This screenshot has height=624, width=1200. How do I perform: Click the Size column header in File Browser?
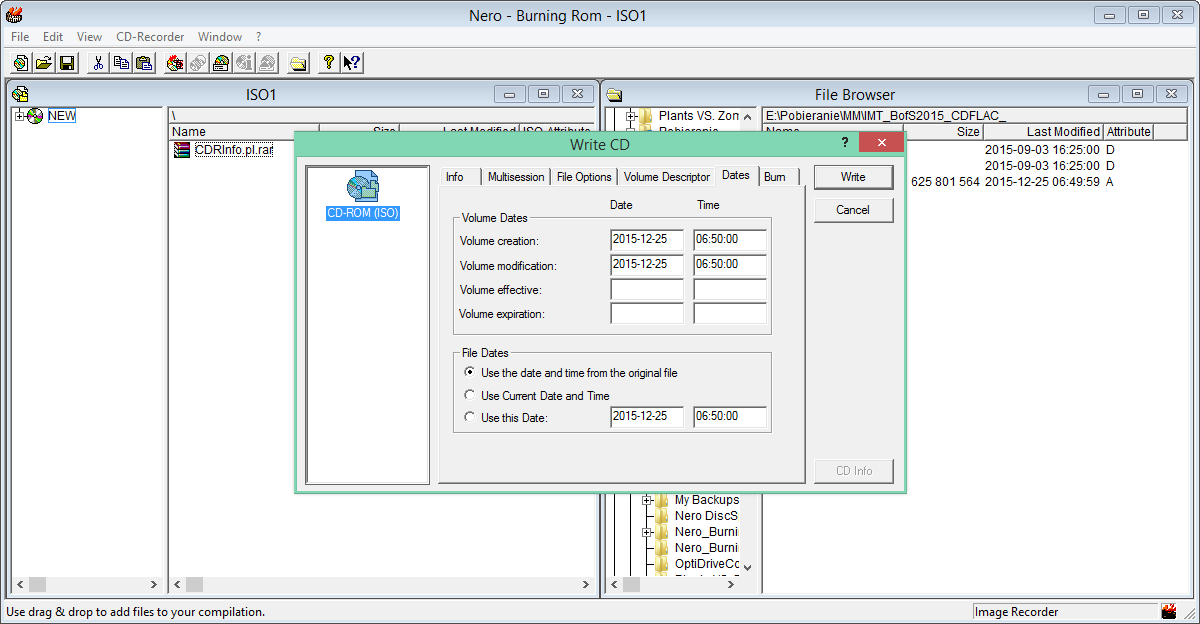point(944,132)
